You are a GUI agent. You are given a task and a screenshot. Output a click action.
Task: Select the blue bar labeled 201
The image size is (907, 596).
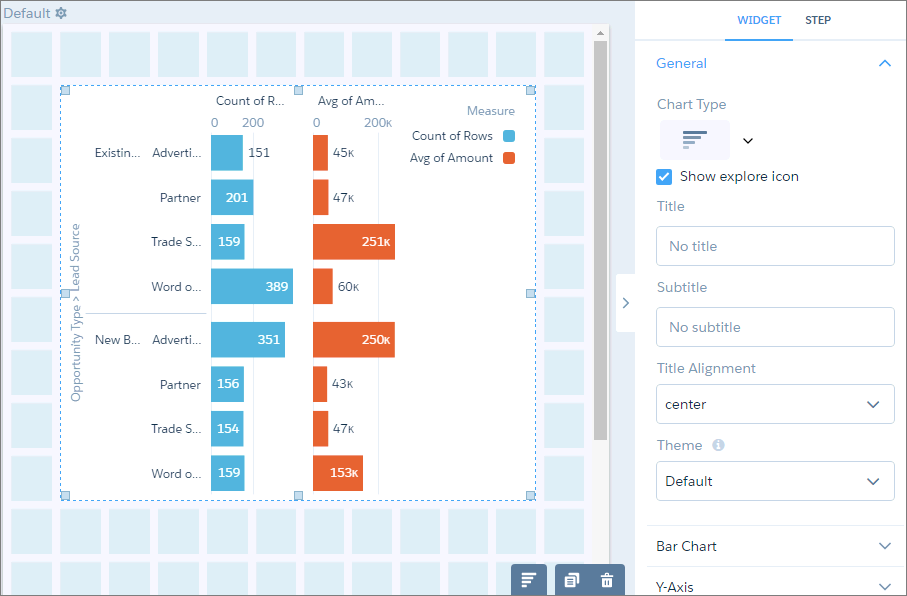pyautogui.click(x=232, y=197)
